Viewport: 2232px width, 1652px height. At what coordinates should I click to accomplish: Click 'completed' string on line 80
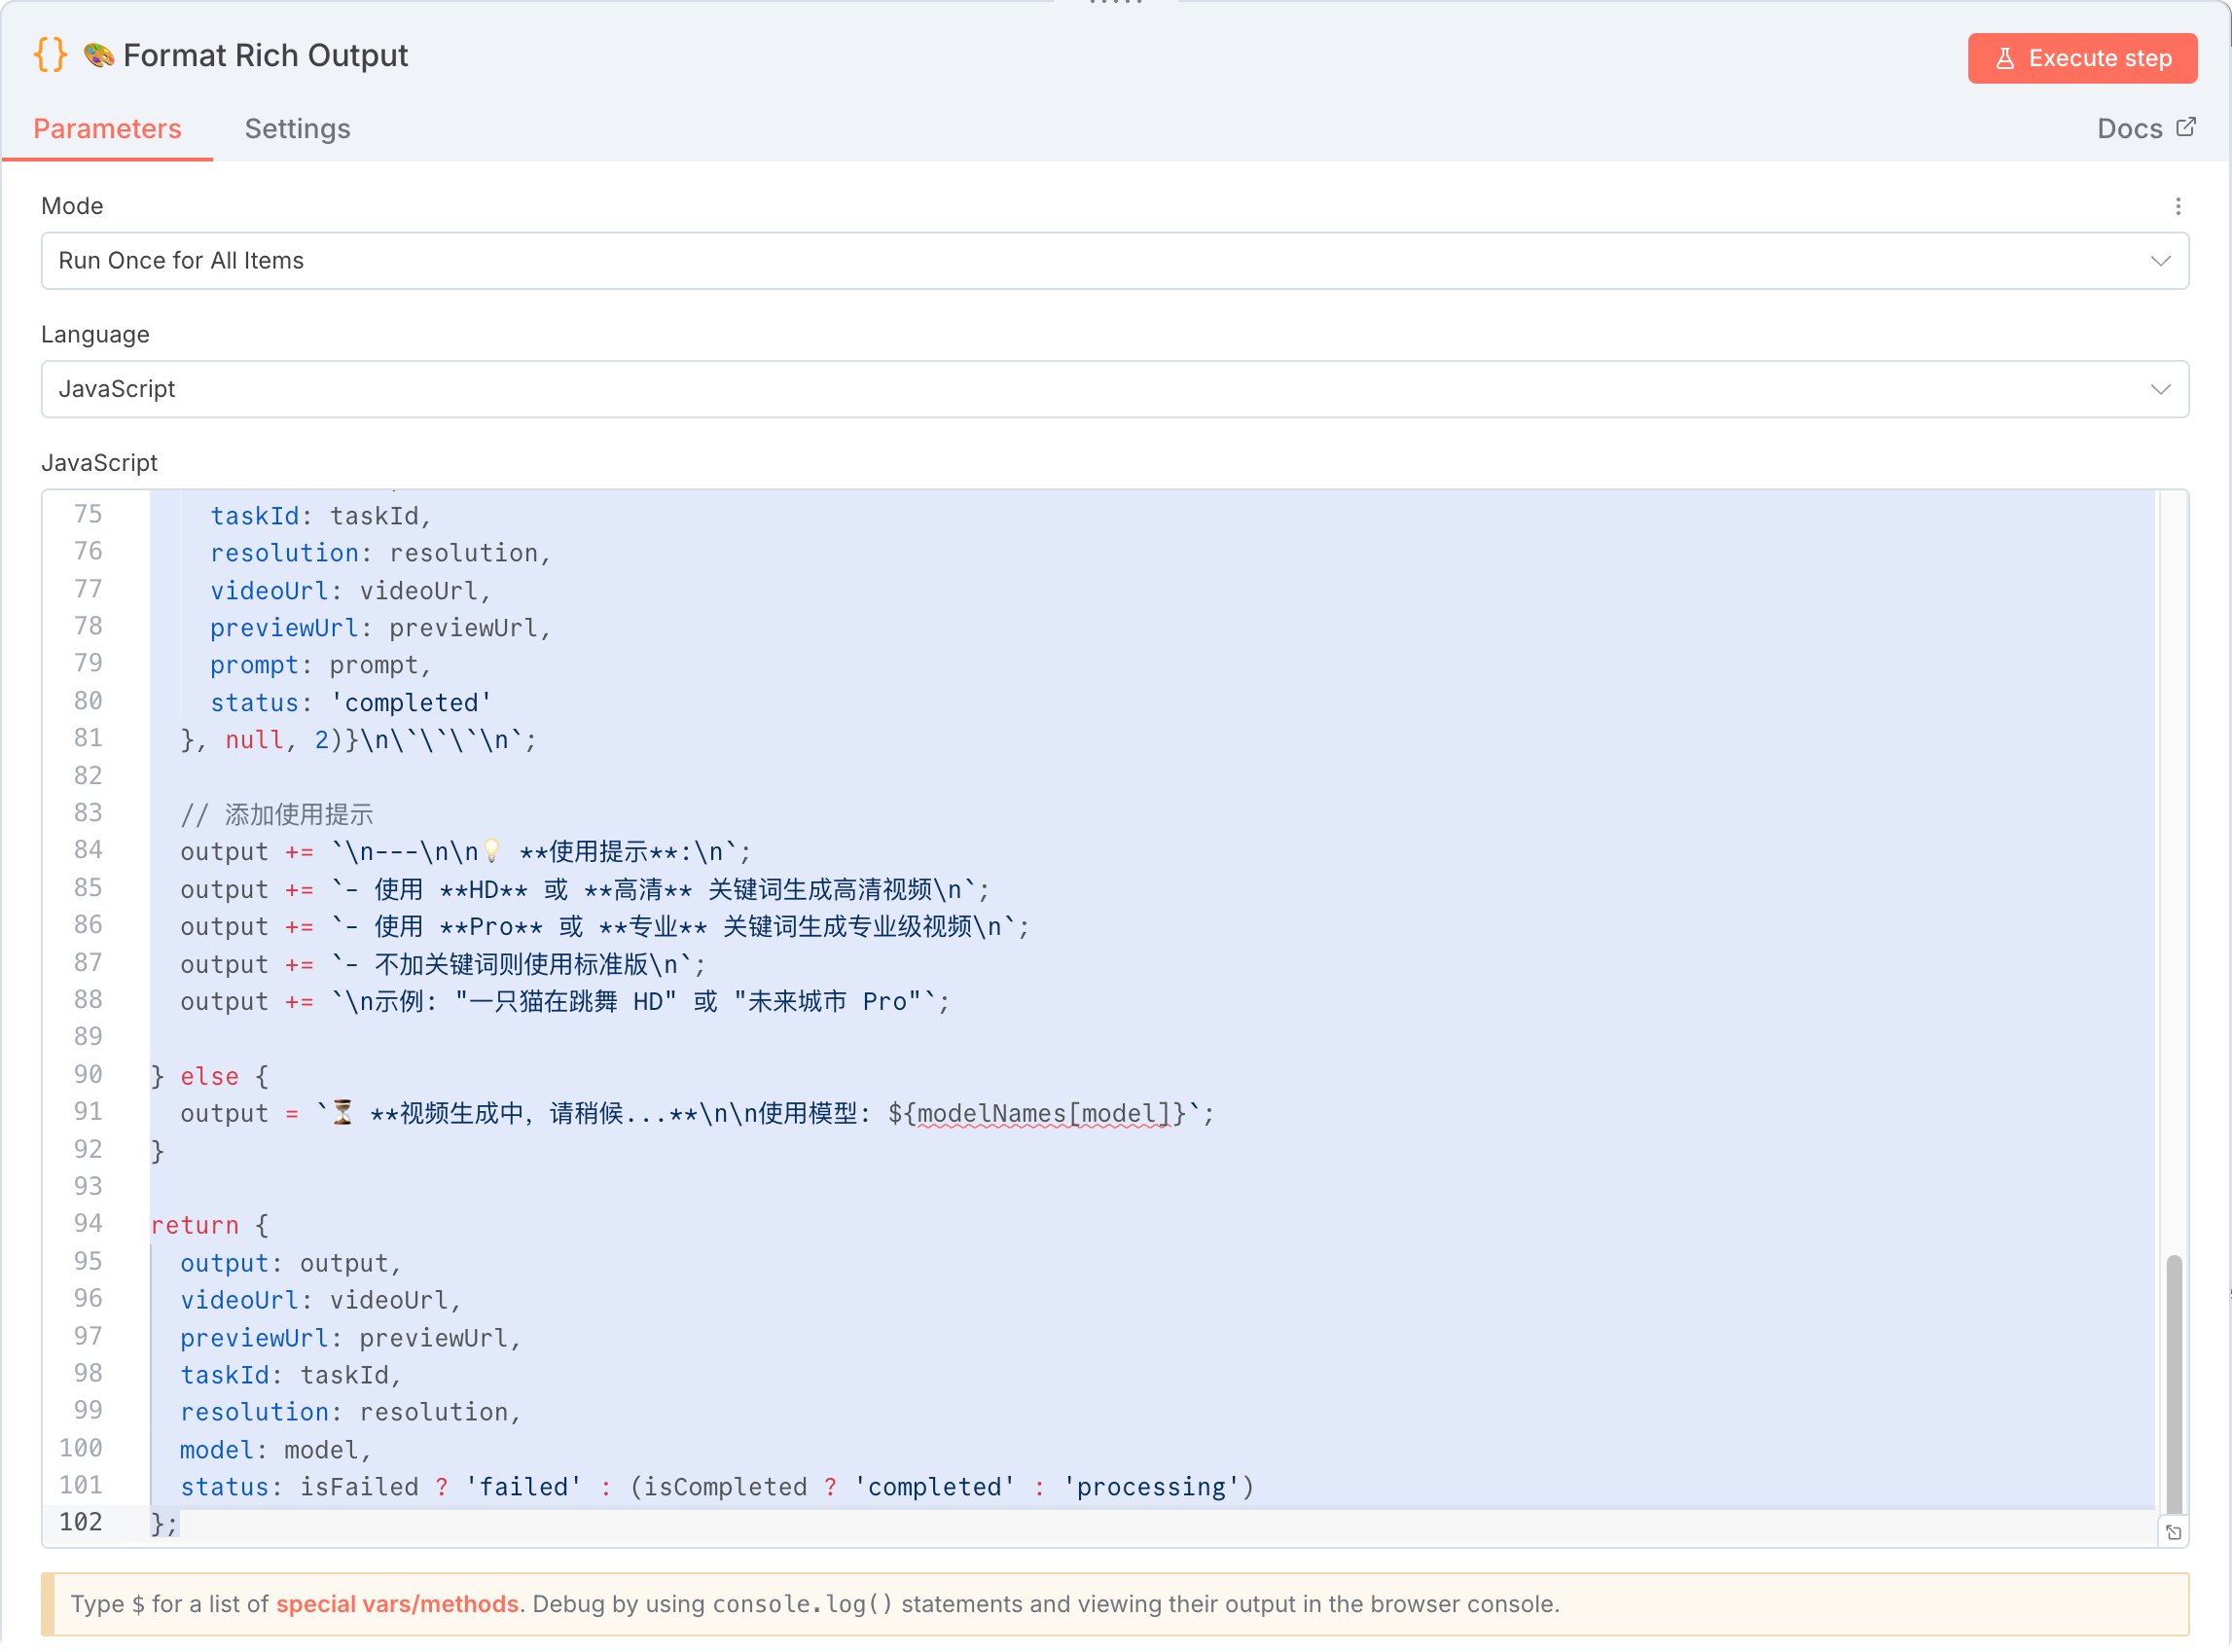(410, 702)
